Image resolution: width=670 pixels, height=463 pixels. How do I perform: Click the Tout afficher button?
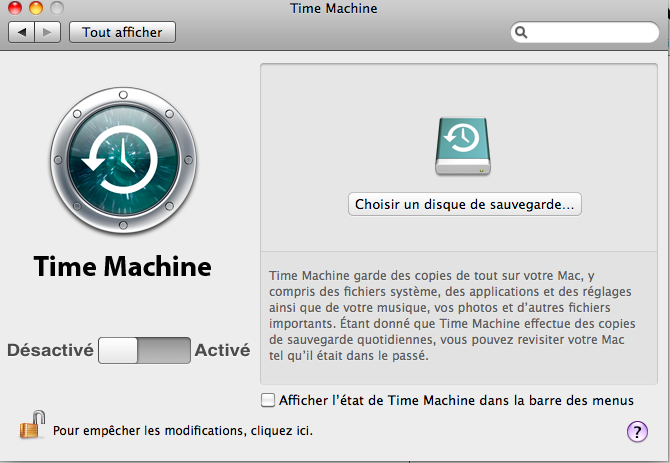pyautogui.click(x=122, y=33)
